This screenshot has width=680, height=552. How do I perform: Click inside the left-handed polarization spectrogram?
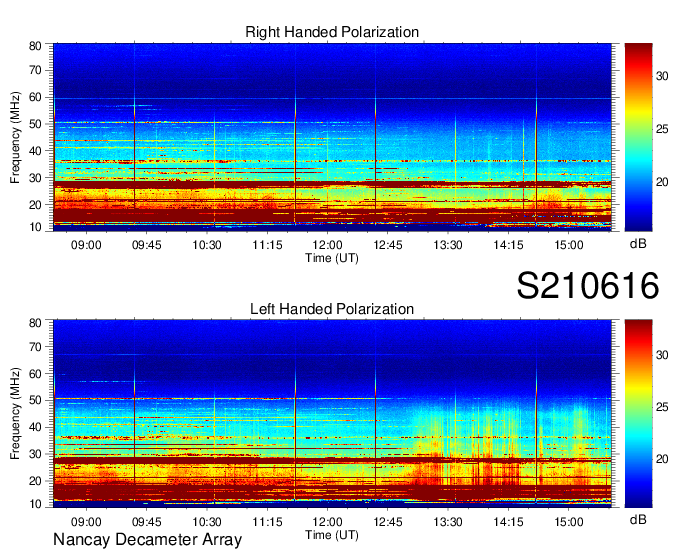point(332,413)
